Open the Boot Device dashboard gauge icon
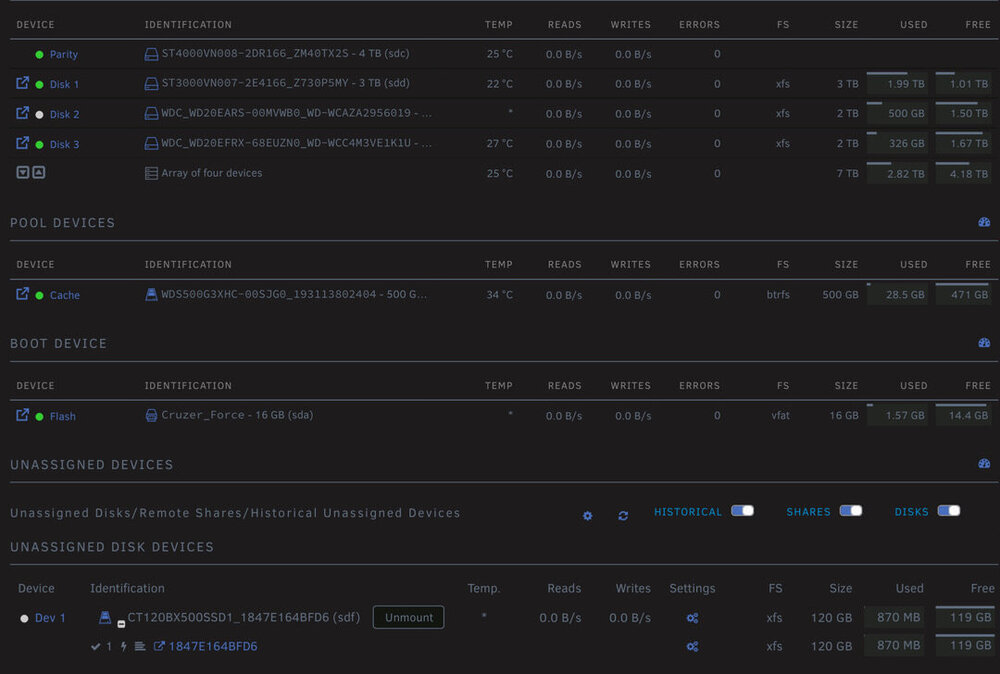Viewport: 1000px width, 674px height. coord(984,342)
